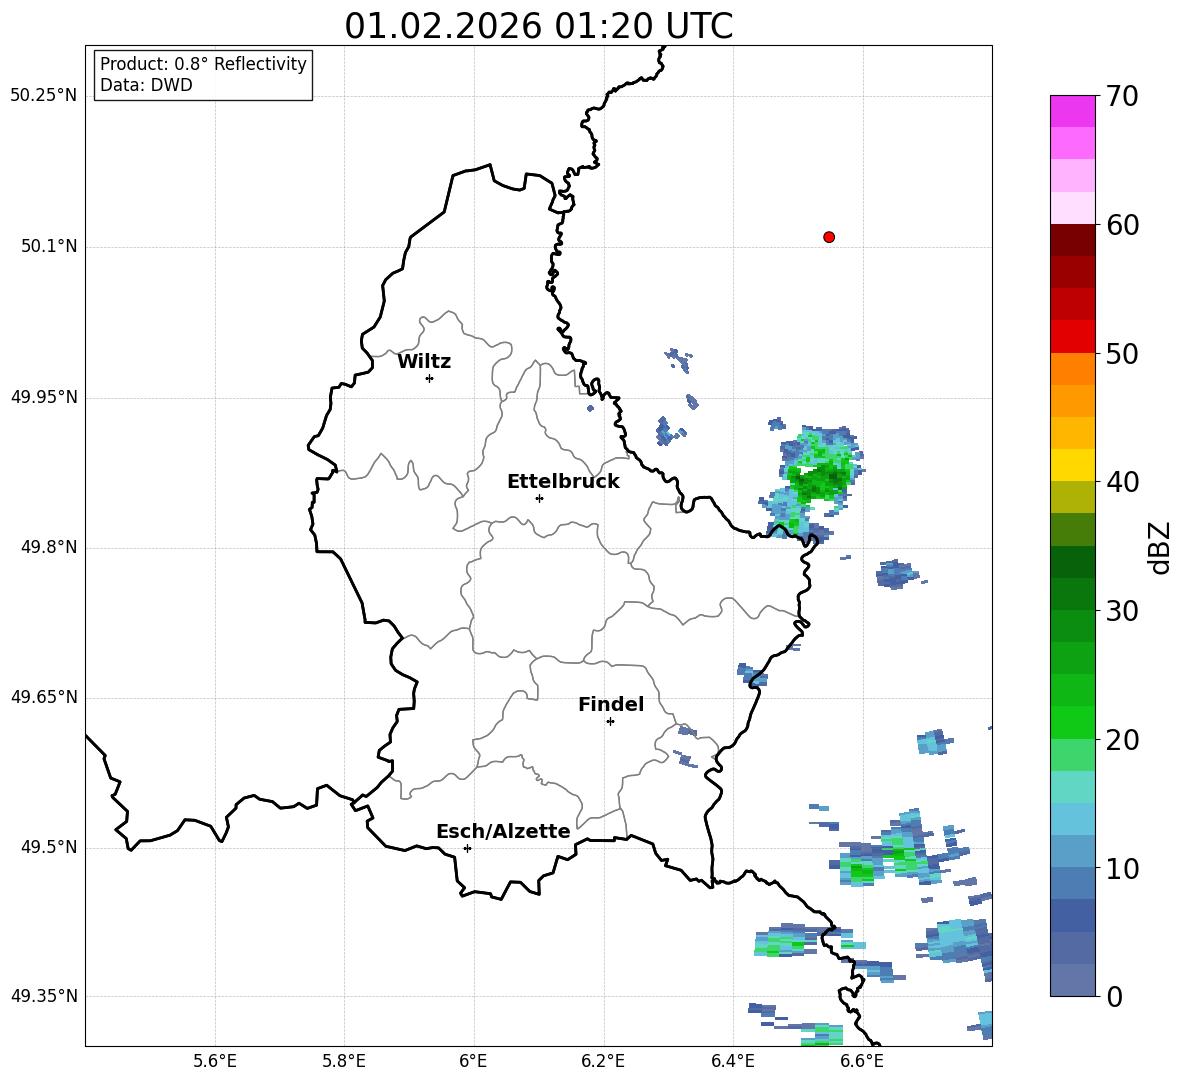The image size is (1184, 1081).
Task: Click the Data: DWD text
Action: coord(146,85)
